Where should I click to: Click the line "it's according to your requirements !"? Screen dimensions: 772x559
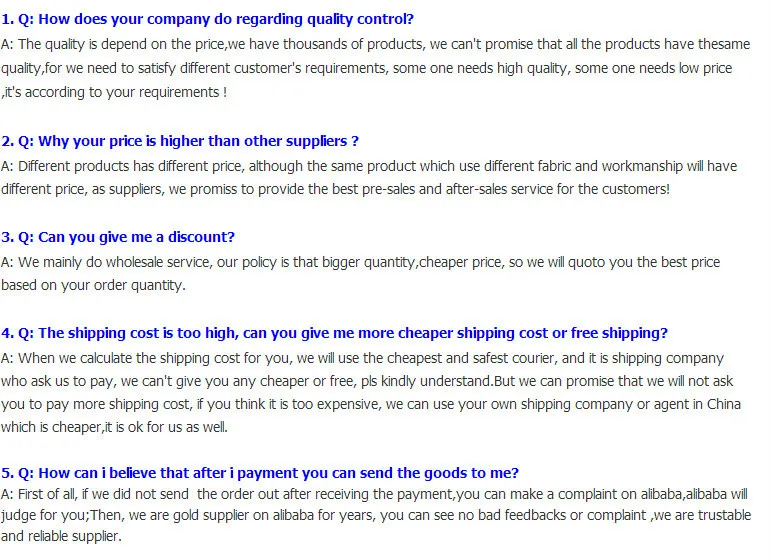[115, 92]
